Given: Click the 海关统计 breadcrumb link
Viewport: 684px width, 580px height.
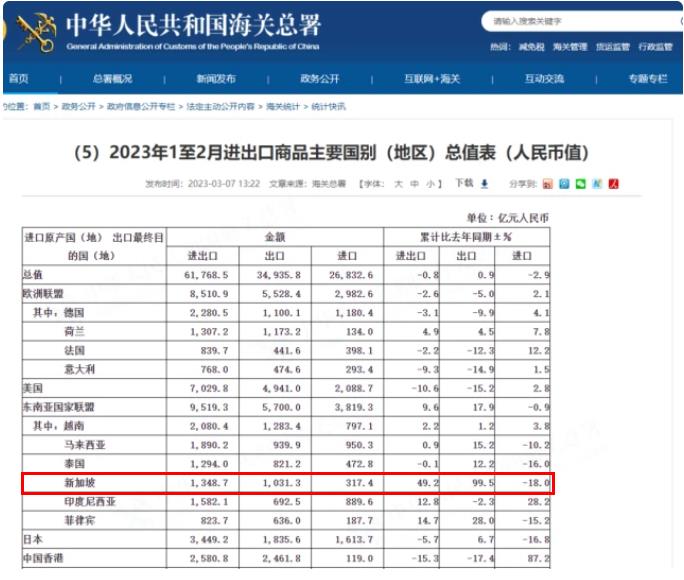Looking at the screenshot, I should pos(283,106).
